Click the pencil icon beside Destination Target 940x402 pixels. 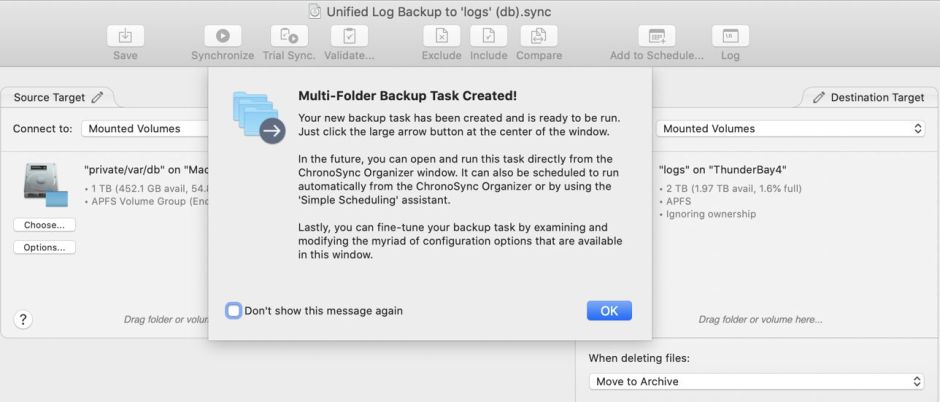(819, 97)
